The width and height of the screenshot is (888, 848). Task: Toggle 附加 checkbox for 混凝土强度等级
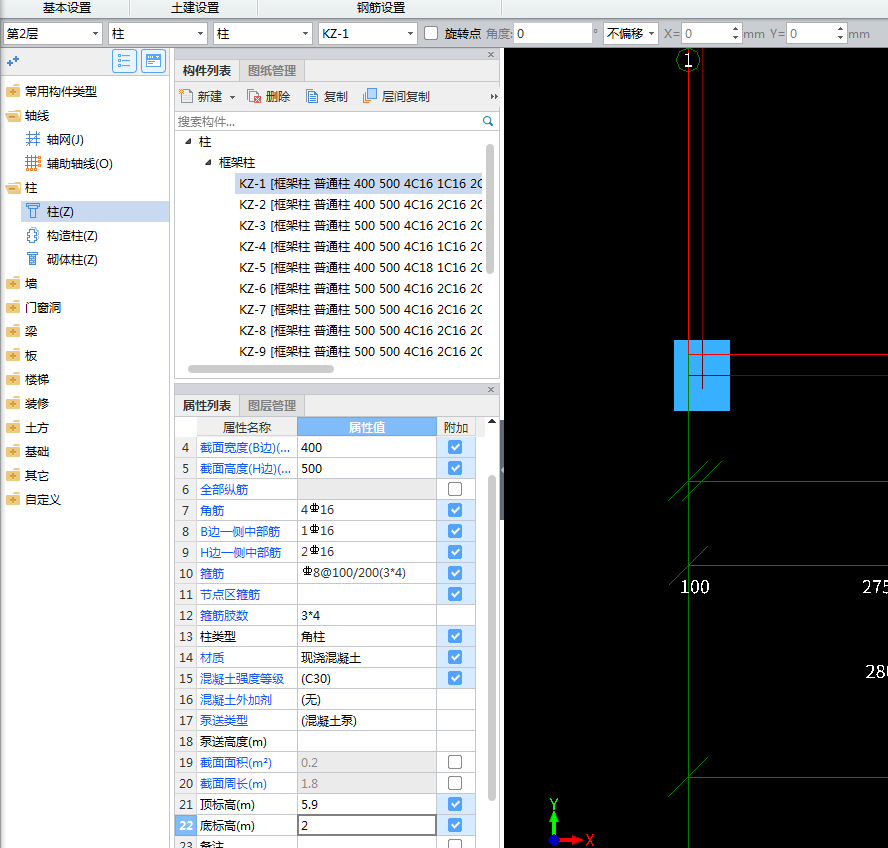click(x=455, y=678)
